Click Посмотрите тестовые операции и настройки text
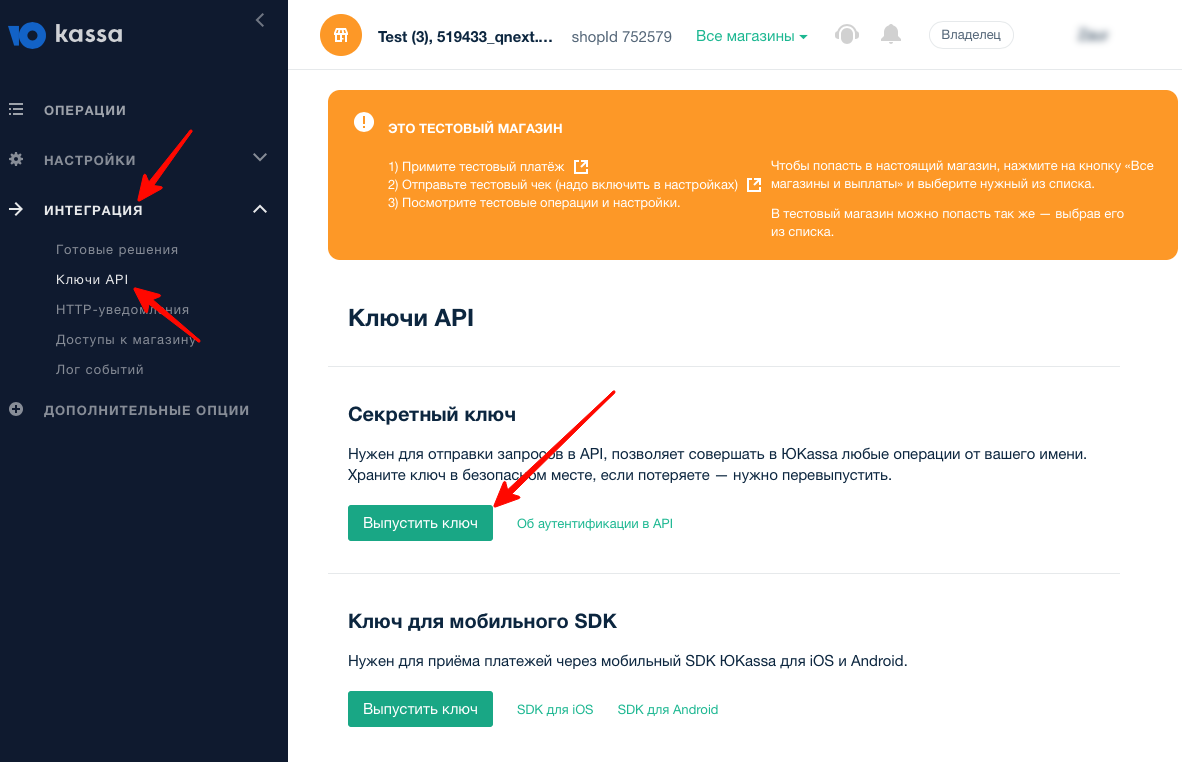 (534, 203)
